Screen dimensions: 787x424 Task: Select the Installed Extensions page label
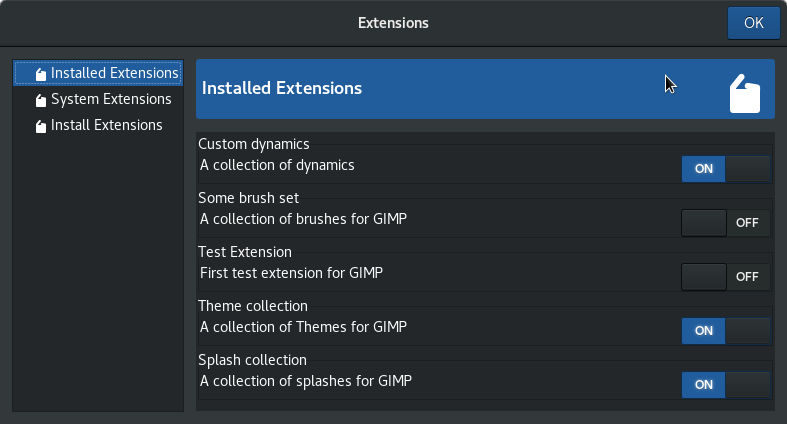click(115, 73)
